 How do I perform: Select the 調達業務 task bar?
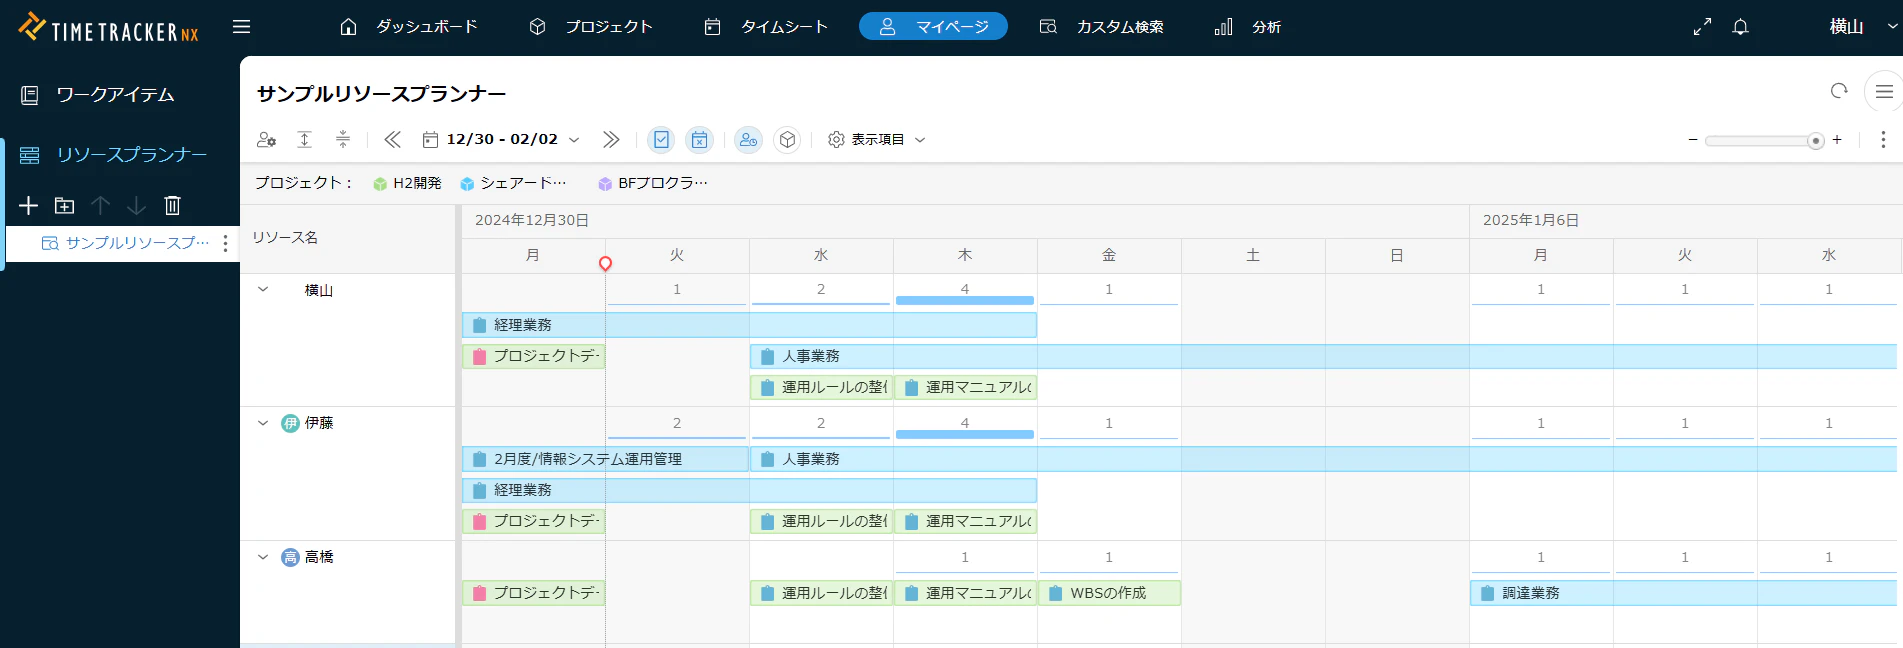tap(1684, 593)
